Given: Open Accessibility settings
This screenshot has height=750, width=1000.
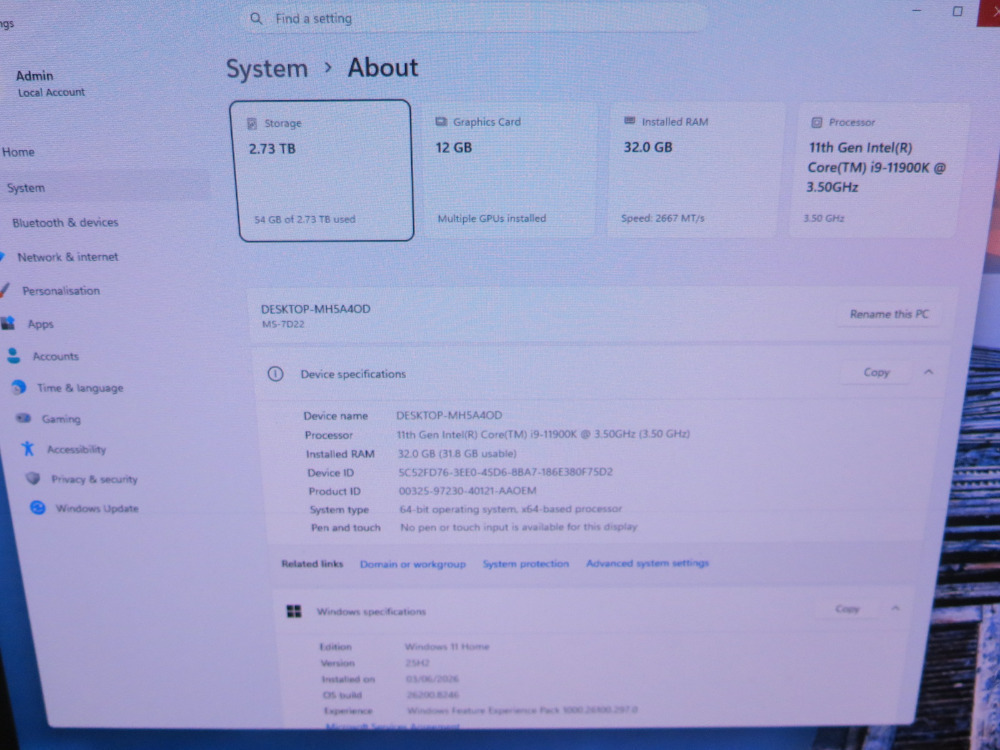Looking at the screenshot, I should coord(77,450).
